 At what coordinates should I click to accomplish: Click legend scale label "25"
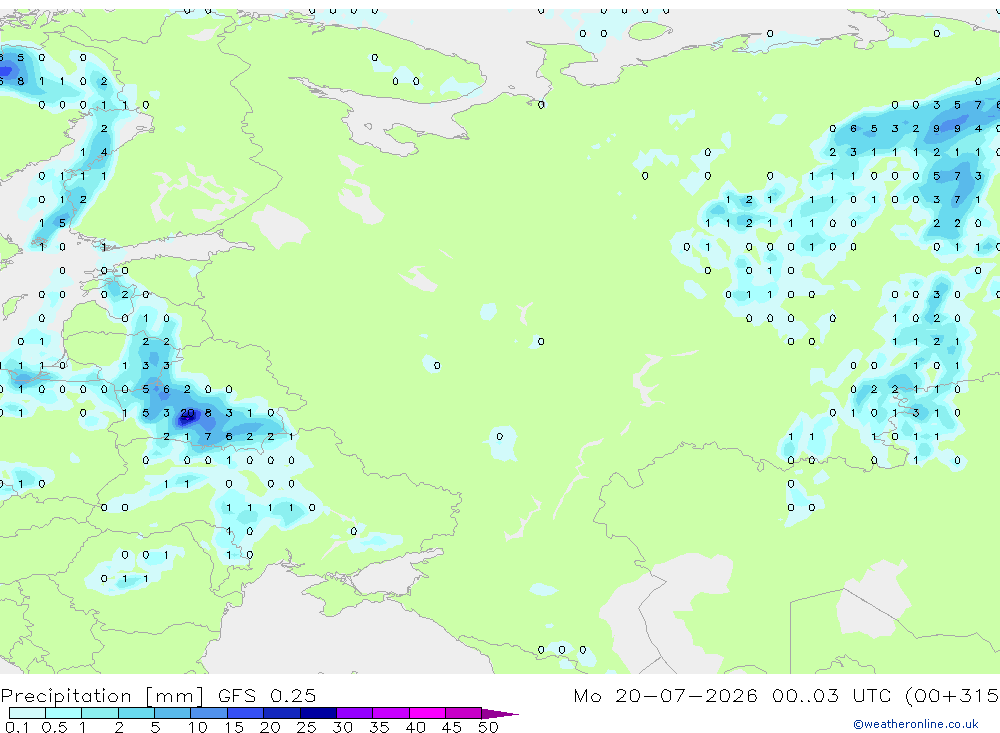[306, 727]
